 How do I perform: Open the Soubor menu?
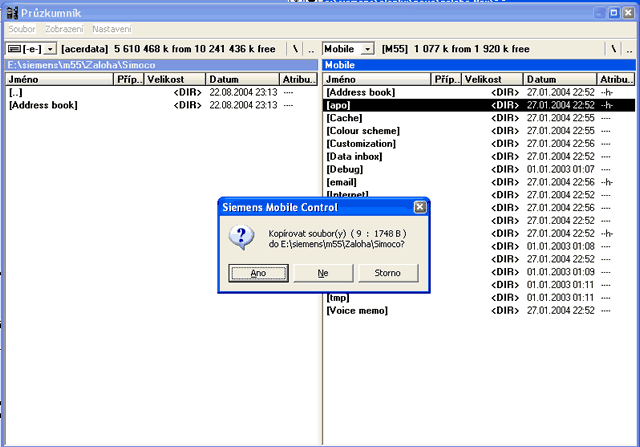click(x=22, y=29)
